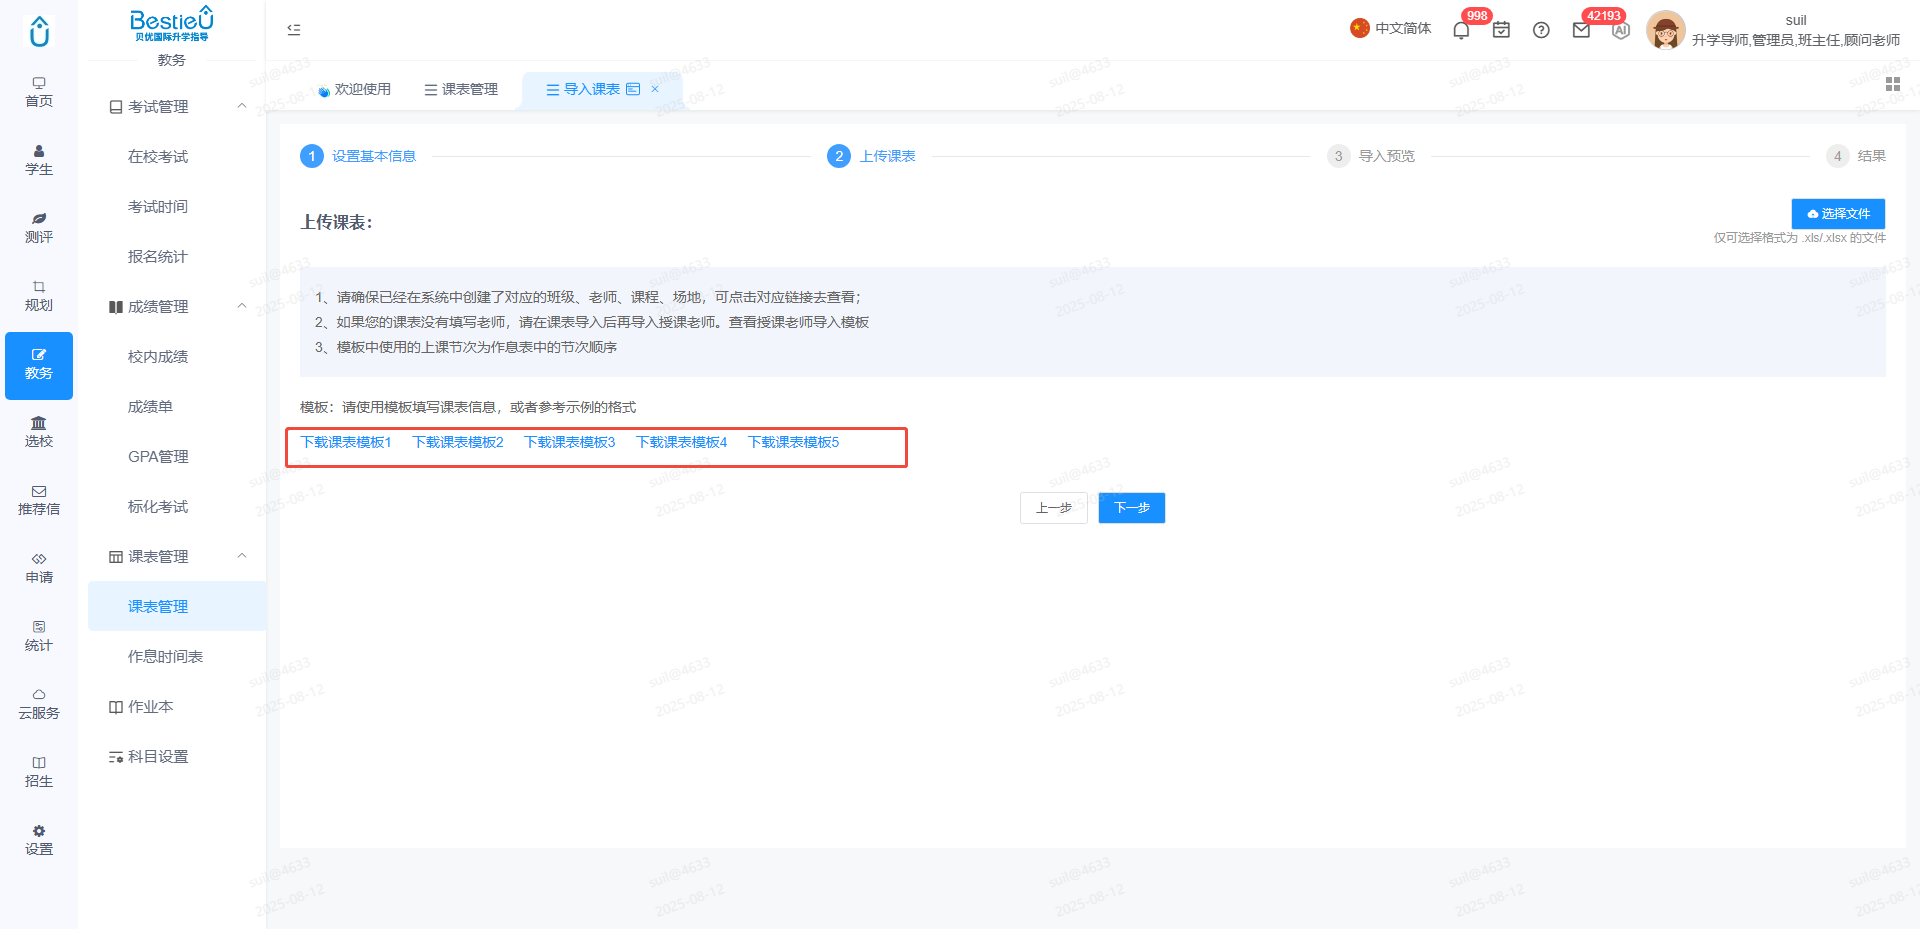Go to 统计 in left sidebar
1920x929 pixels.
point(39,636)
